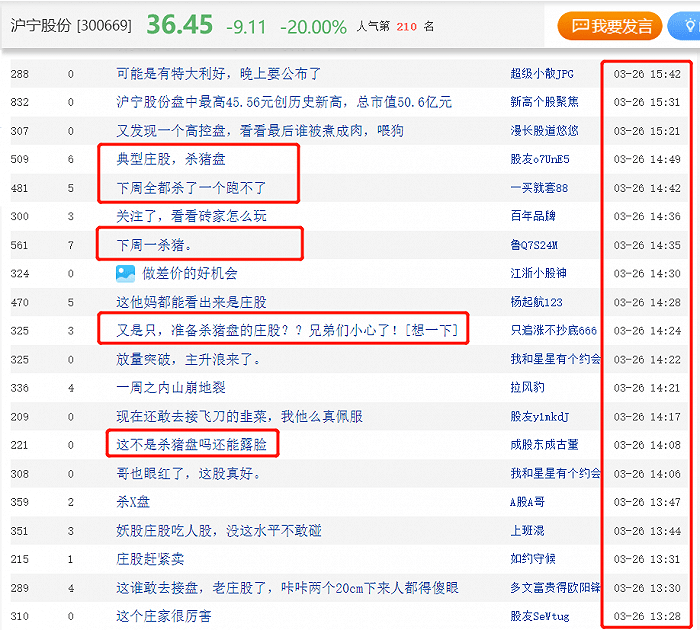Open the 沪宁股份 [300669] stock title
This screenshot has height=630, width=700.
click(x=70, y=26)
